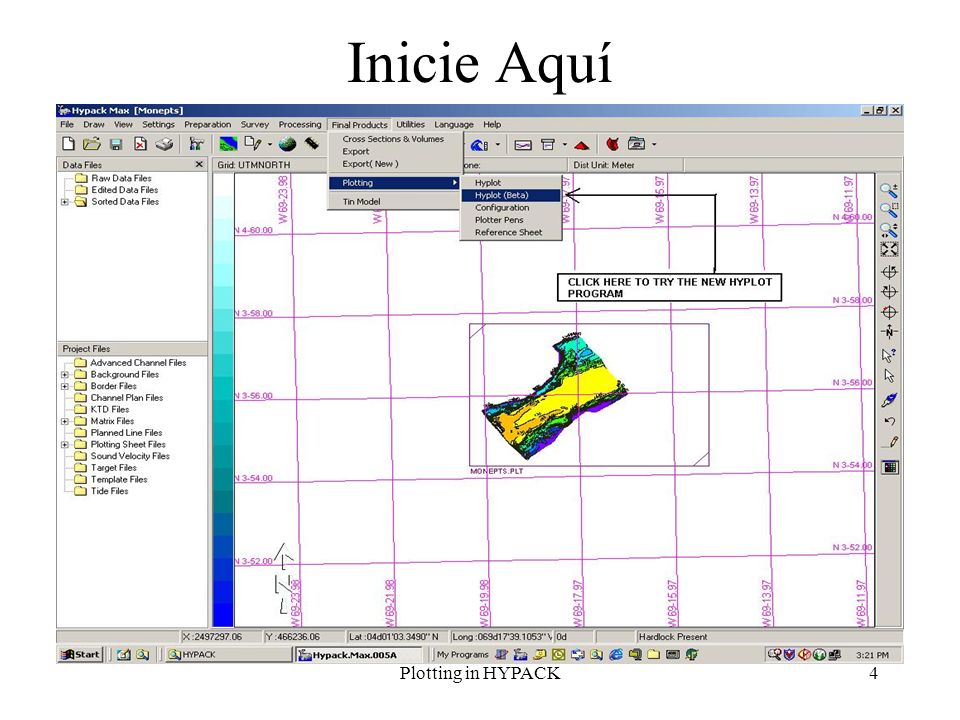Click the document with pencil editor icon
This screenshot has height=720, width=960.
pos(253,144)
